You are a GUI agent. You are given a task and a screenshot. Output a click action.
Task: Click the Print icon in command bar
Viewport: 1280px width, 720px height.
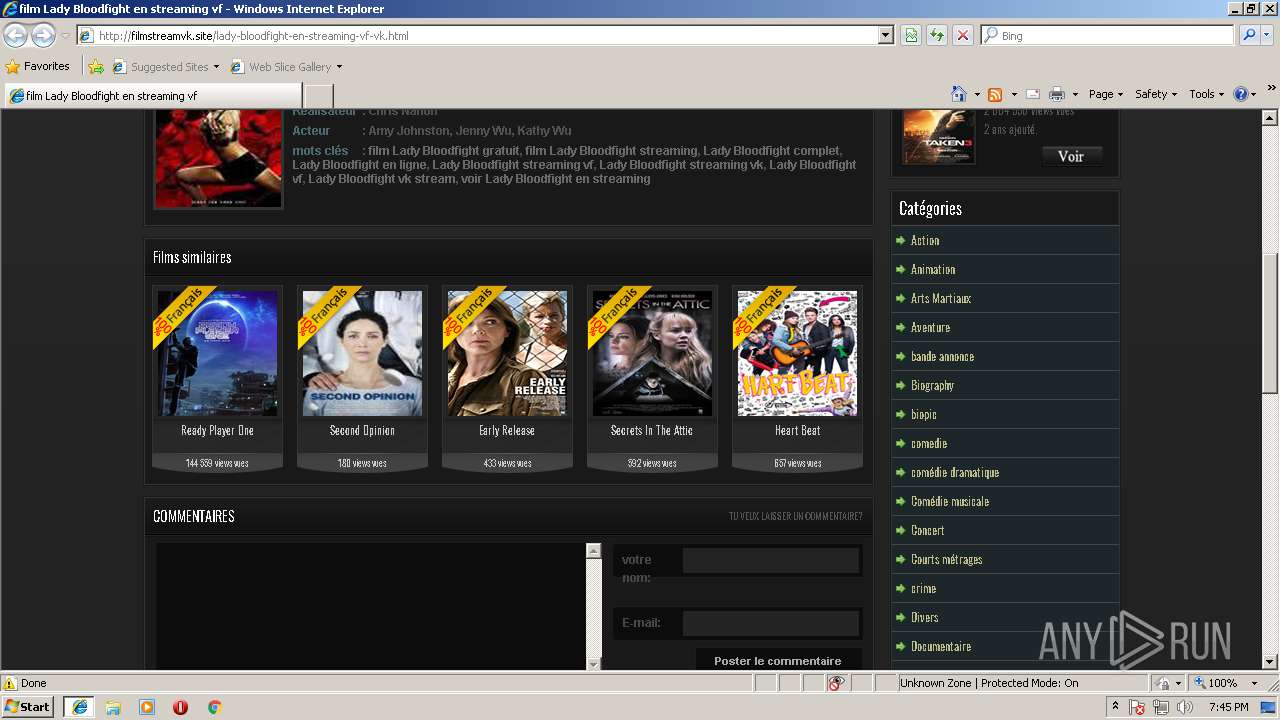point(1057,94)
